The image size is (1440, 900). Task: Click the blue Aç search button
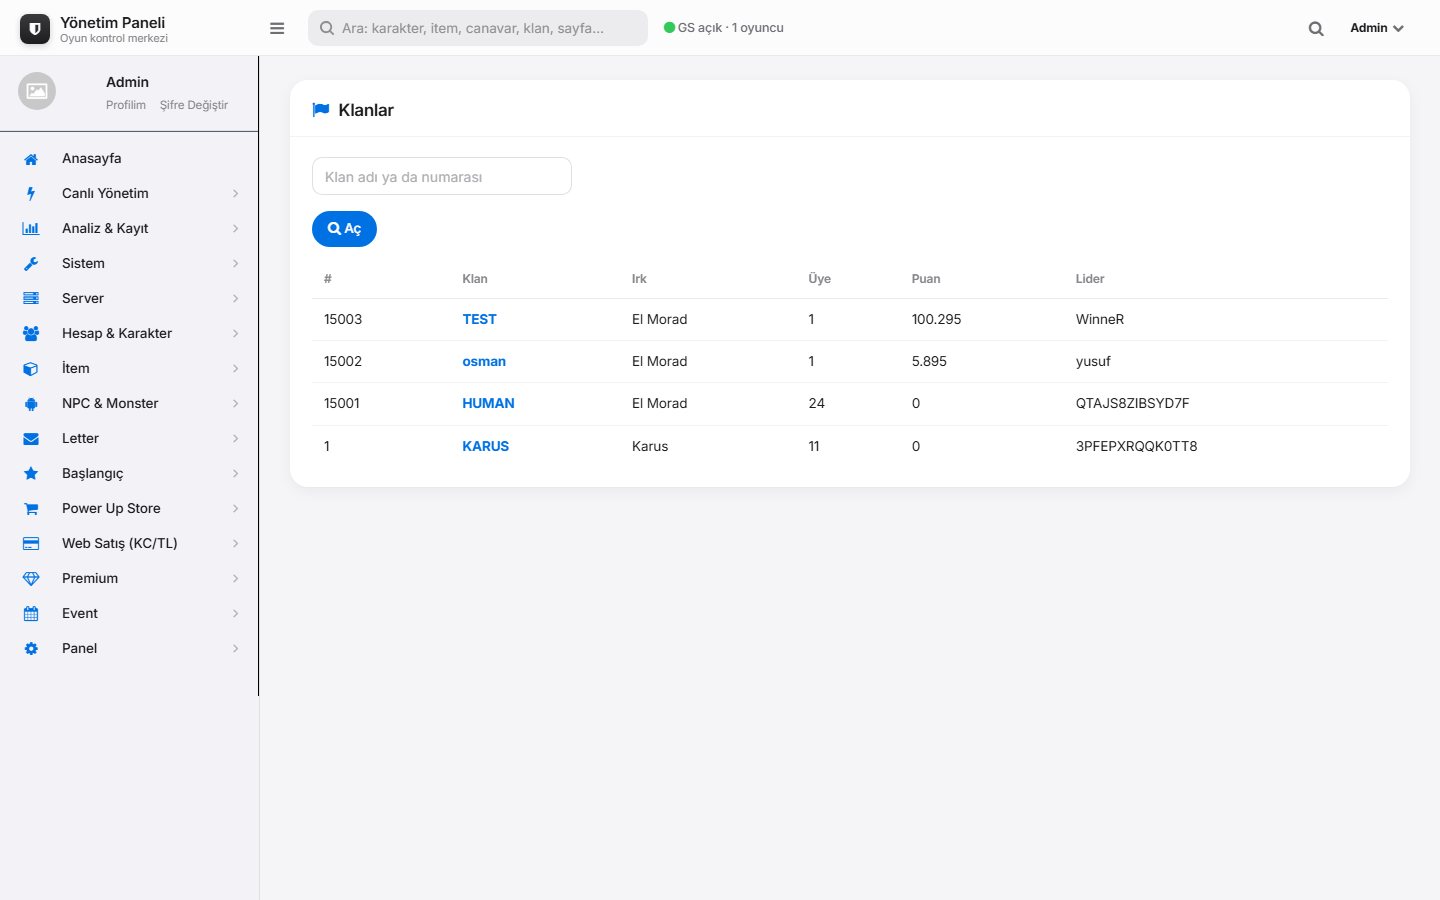pyautogui.click(x=344, y=229)
